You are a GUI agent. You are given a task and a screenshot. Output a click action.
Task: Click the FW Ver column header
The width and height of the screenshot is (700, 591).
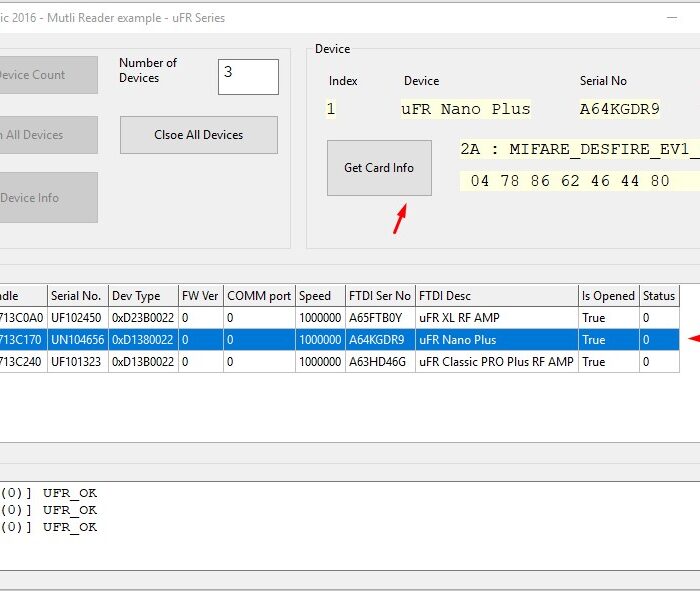tap(201, 296)
